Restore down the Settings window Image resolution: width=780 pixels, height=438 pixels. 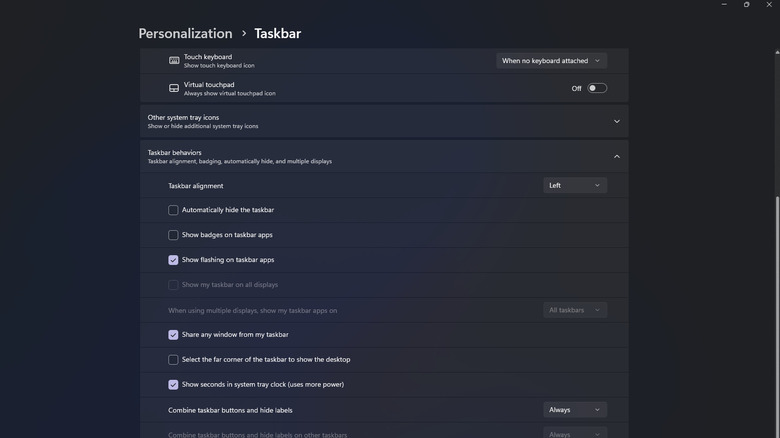pos(746,5)
